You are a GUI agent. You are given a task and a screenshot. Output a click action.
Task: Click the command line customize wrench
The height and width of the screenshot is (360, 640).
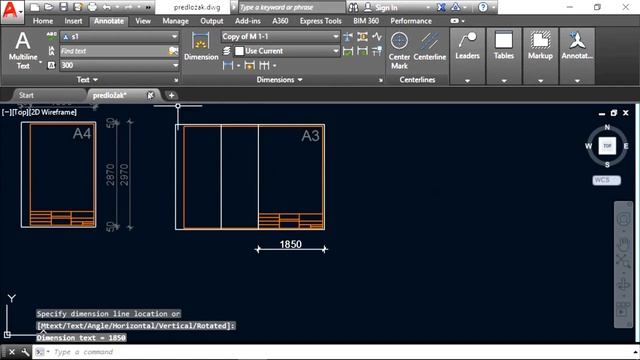click(x=25, y=352)
